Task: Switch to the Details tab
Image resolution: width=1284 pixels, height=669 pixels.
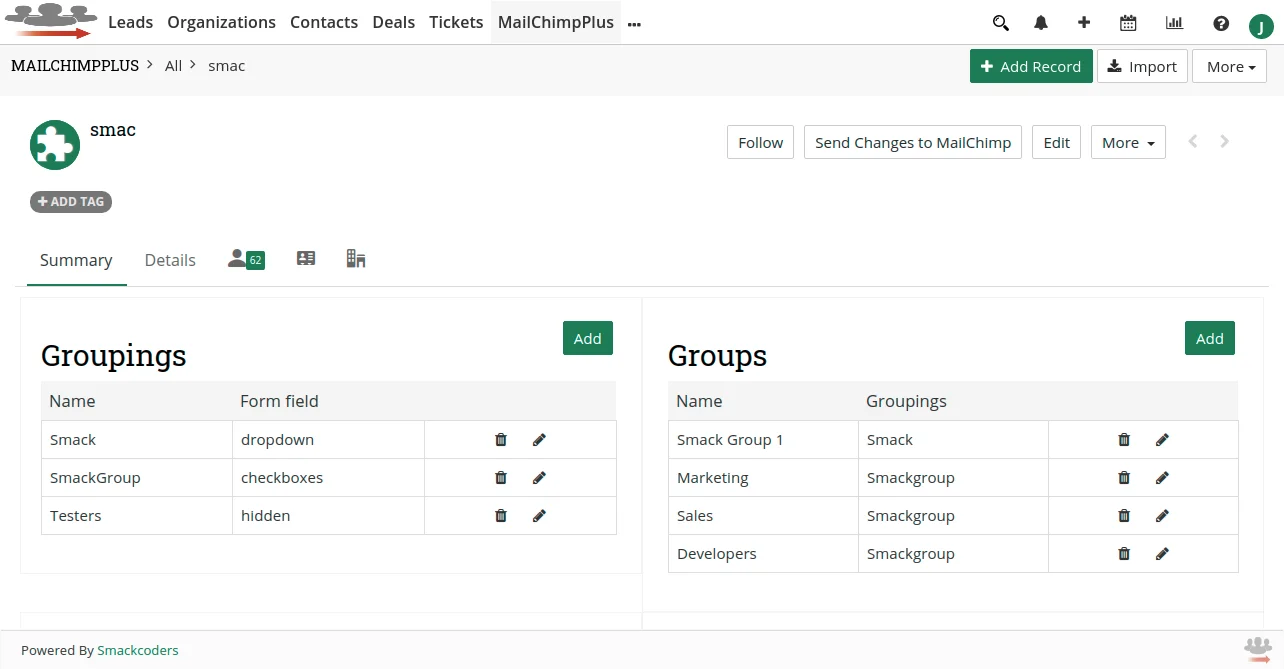Action: [169, 260]
